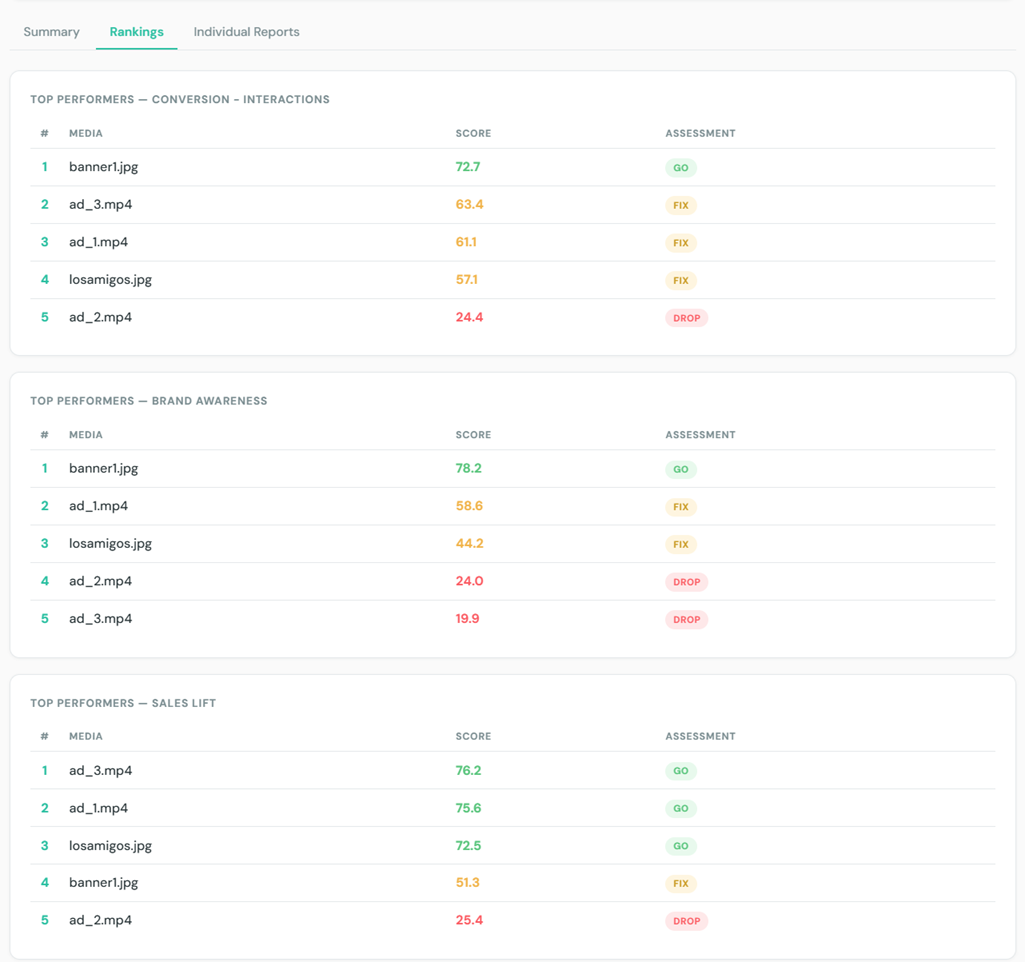Click ad_1.mp4 in Brand Awareness table
This screenshot has width=1025, height=962.
99,506
